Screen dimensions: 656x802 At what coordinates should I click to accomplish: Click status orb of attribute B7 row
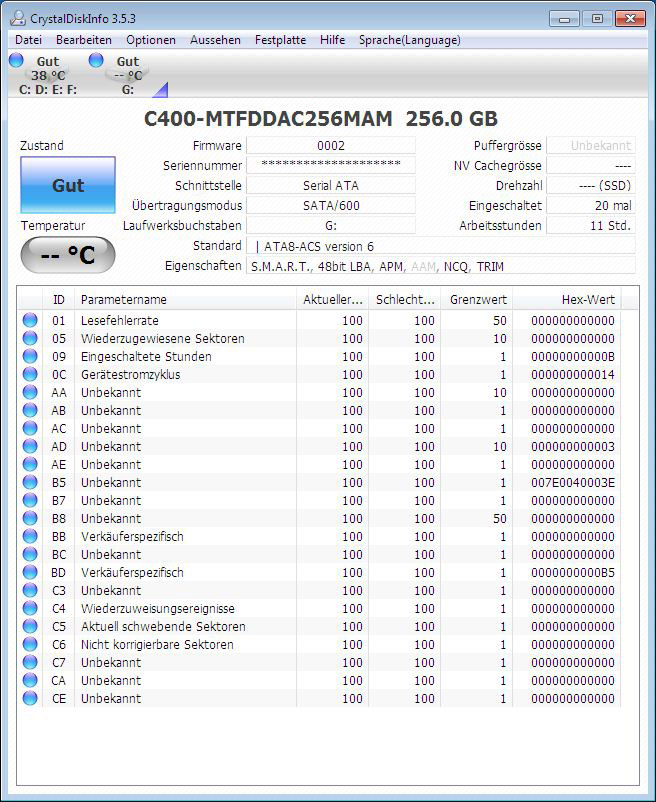coord(30,500)
